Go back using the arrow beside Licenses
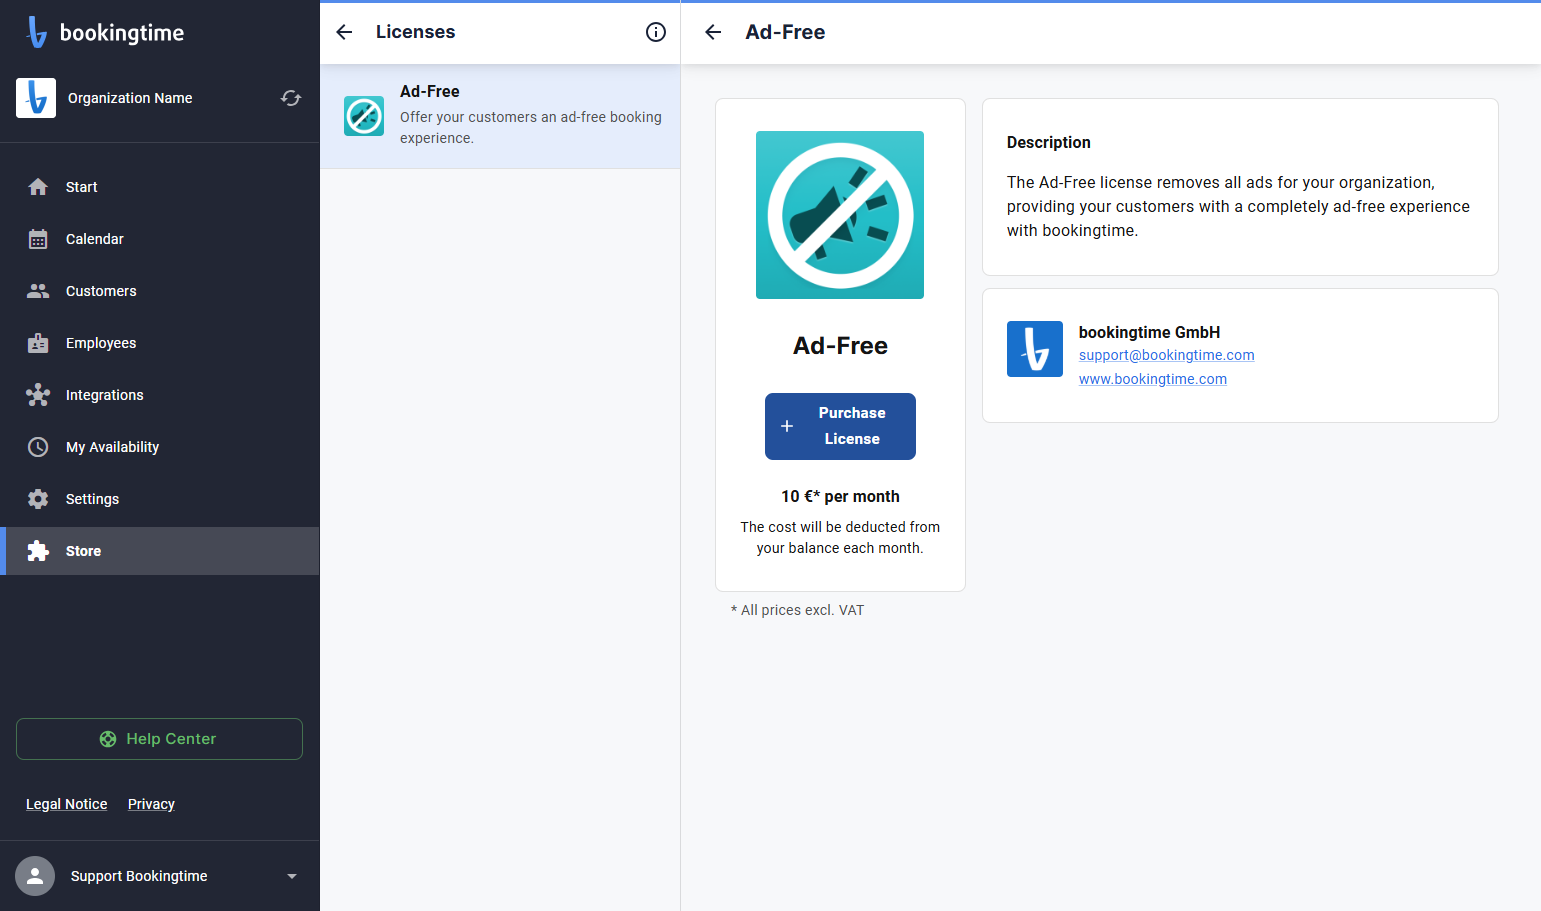 [344, 32]
